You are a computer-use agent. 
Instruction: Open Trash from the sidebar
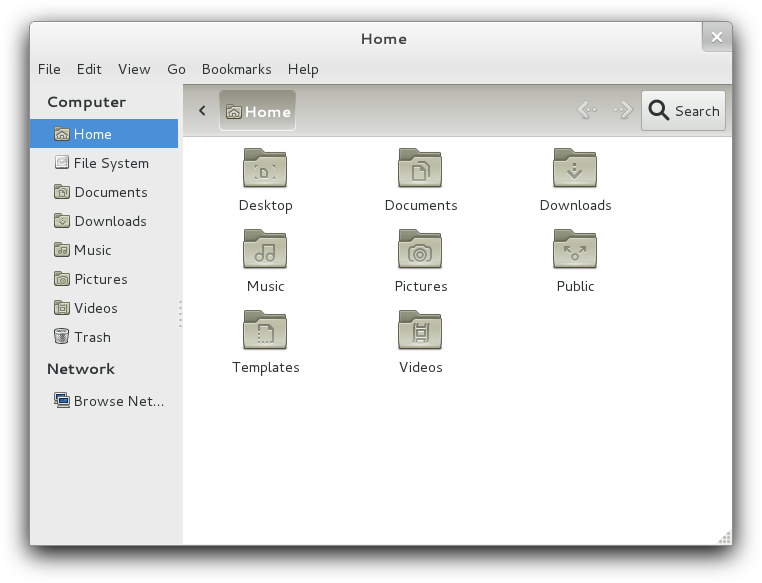pyautogui.click(x=104, y=337)
